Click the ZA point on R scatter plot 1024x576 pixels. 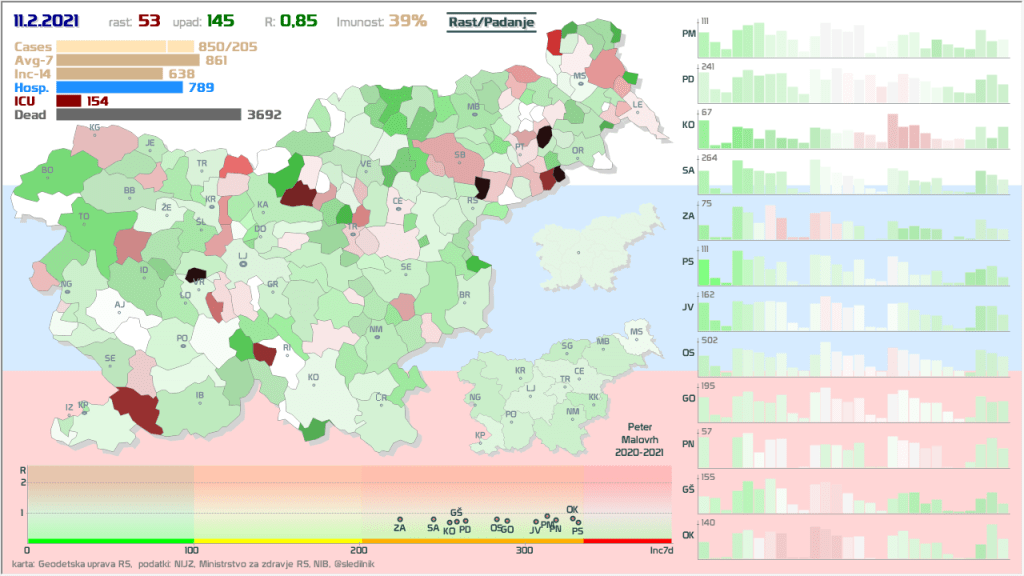pyautogui.click(x=399, y=519)
